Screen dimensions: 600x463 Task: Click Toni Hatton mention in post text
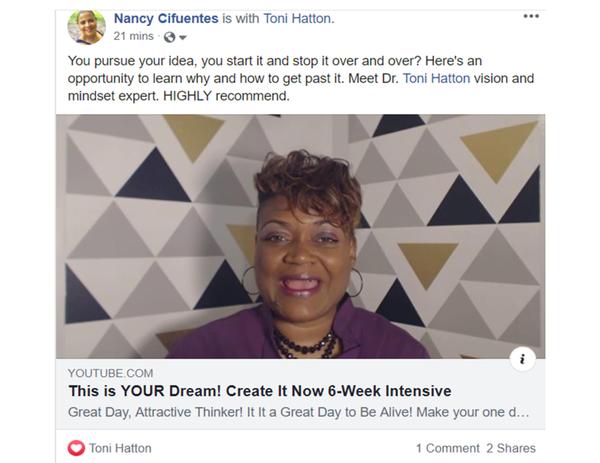coord(436,78)
